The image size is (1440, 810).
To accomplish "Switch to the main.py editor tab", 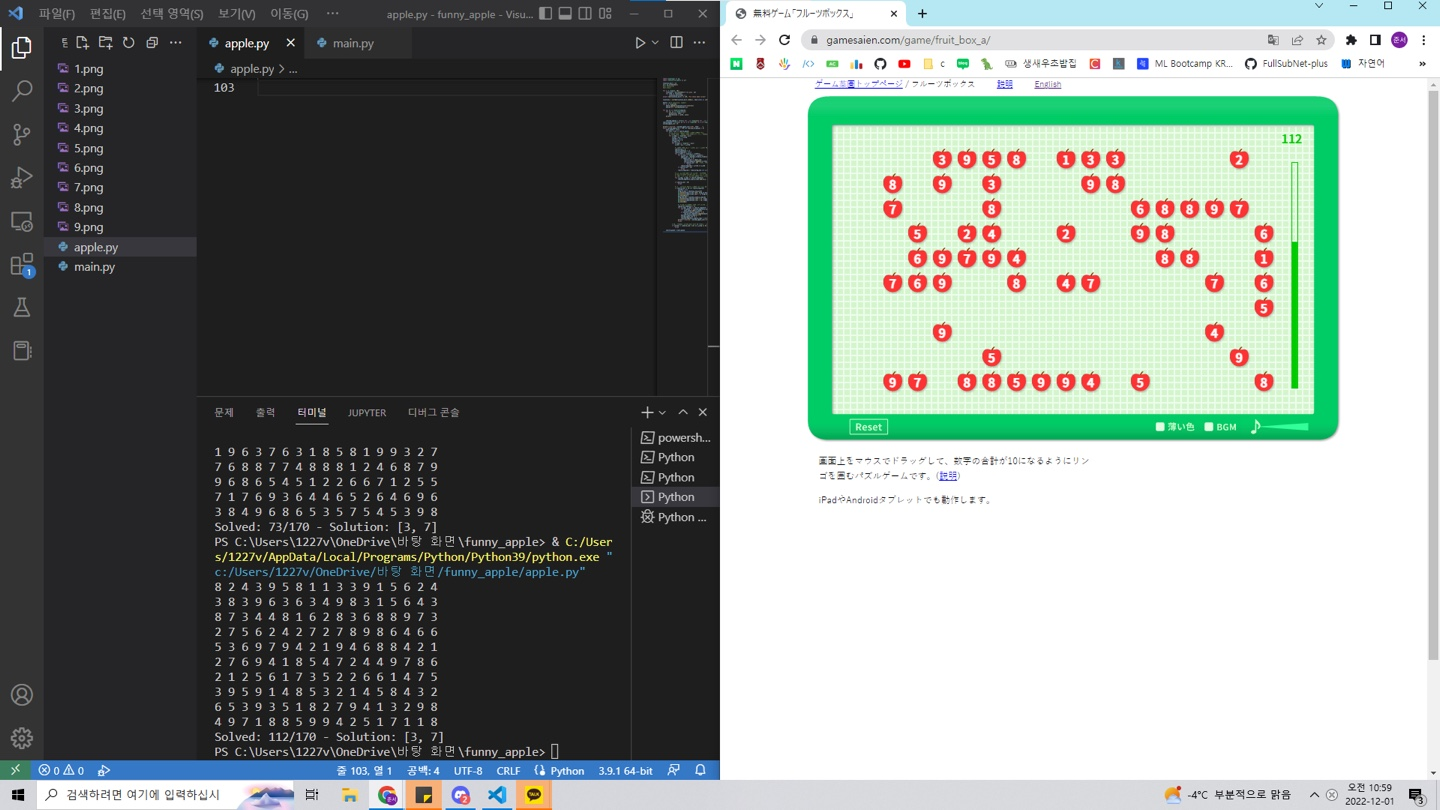I will tap(353, 43).
